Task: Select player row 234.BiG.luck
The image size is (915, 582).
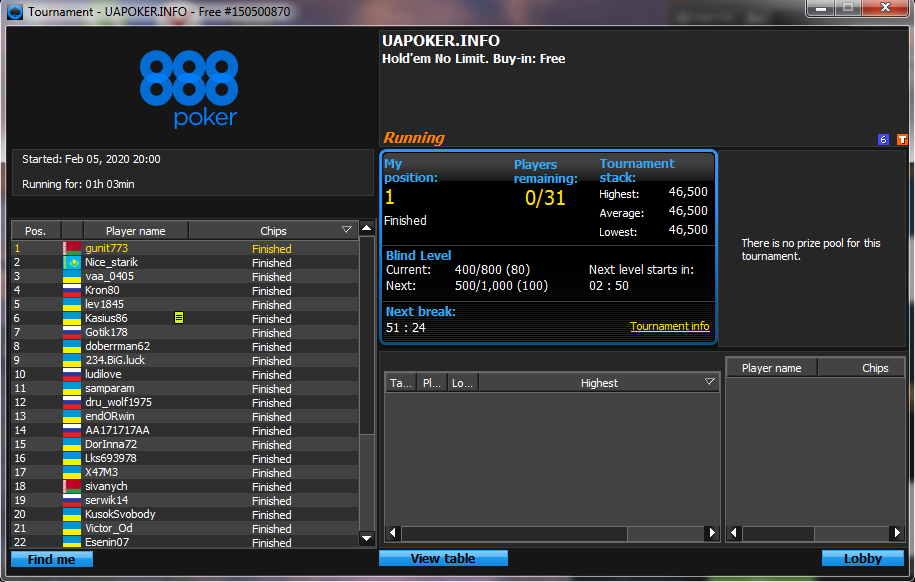Action: (x=185, y=360)
